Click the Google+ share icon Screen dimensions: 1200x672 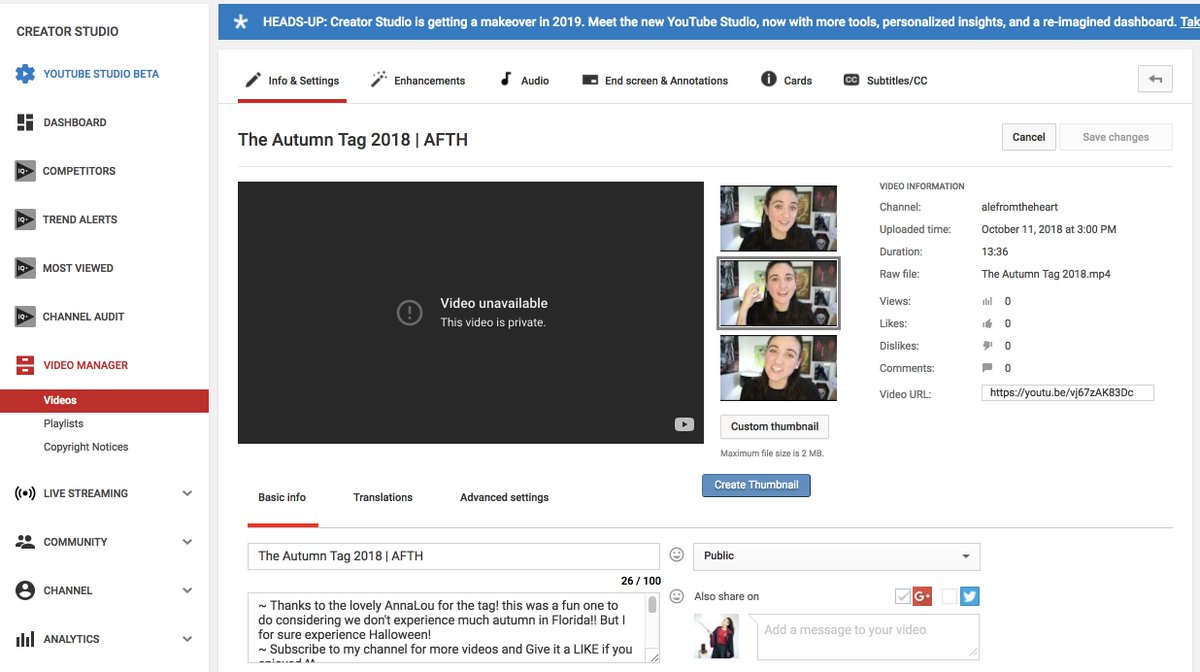pos(922,597)
